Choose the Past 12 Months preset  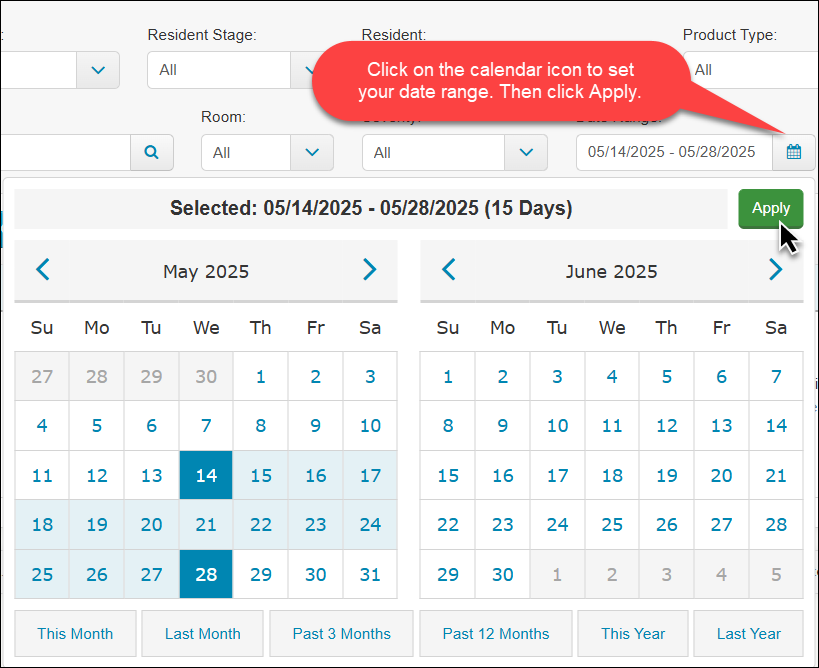[x=496, y=634]
